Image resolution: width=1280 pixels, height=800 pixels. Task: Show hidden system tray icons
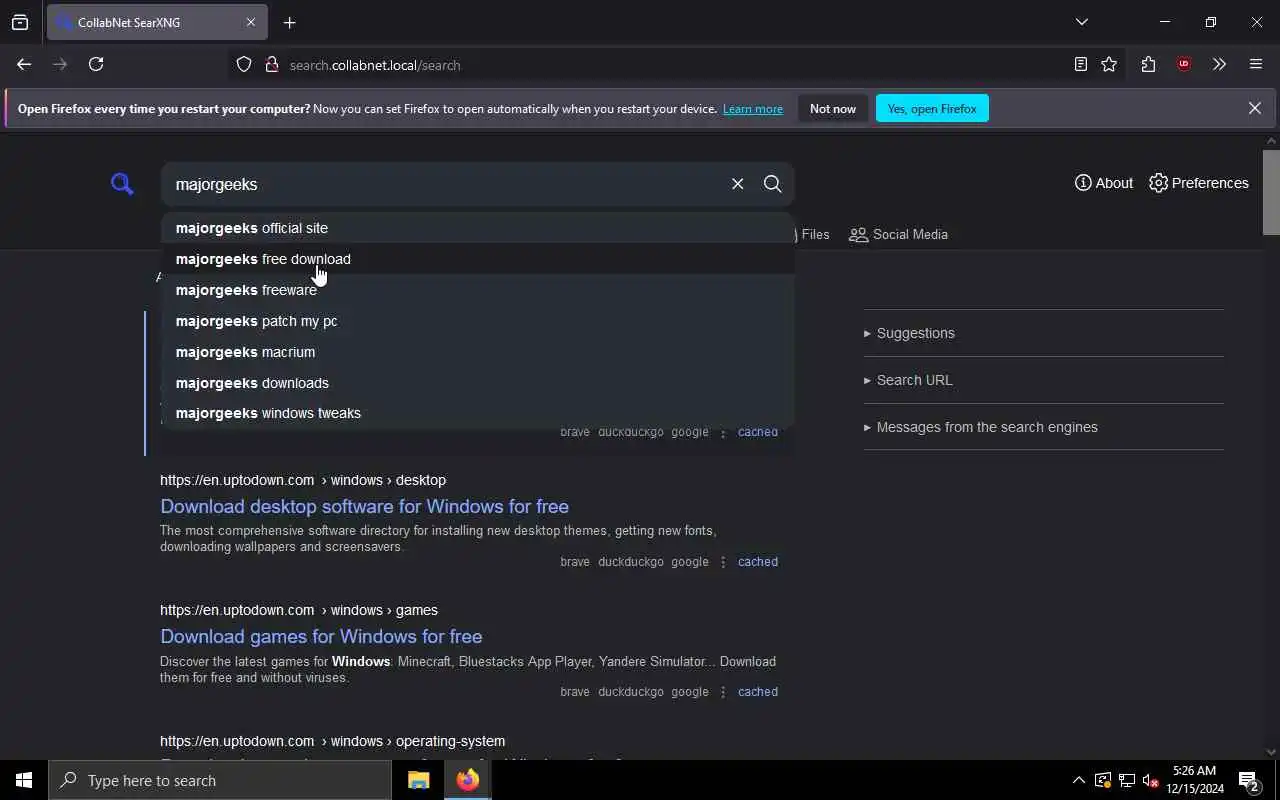(x=1078, y=780)
